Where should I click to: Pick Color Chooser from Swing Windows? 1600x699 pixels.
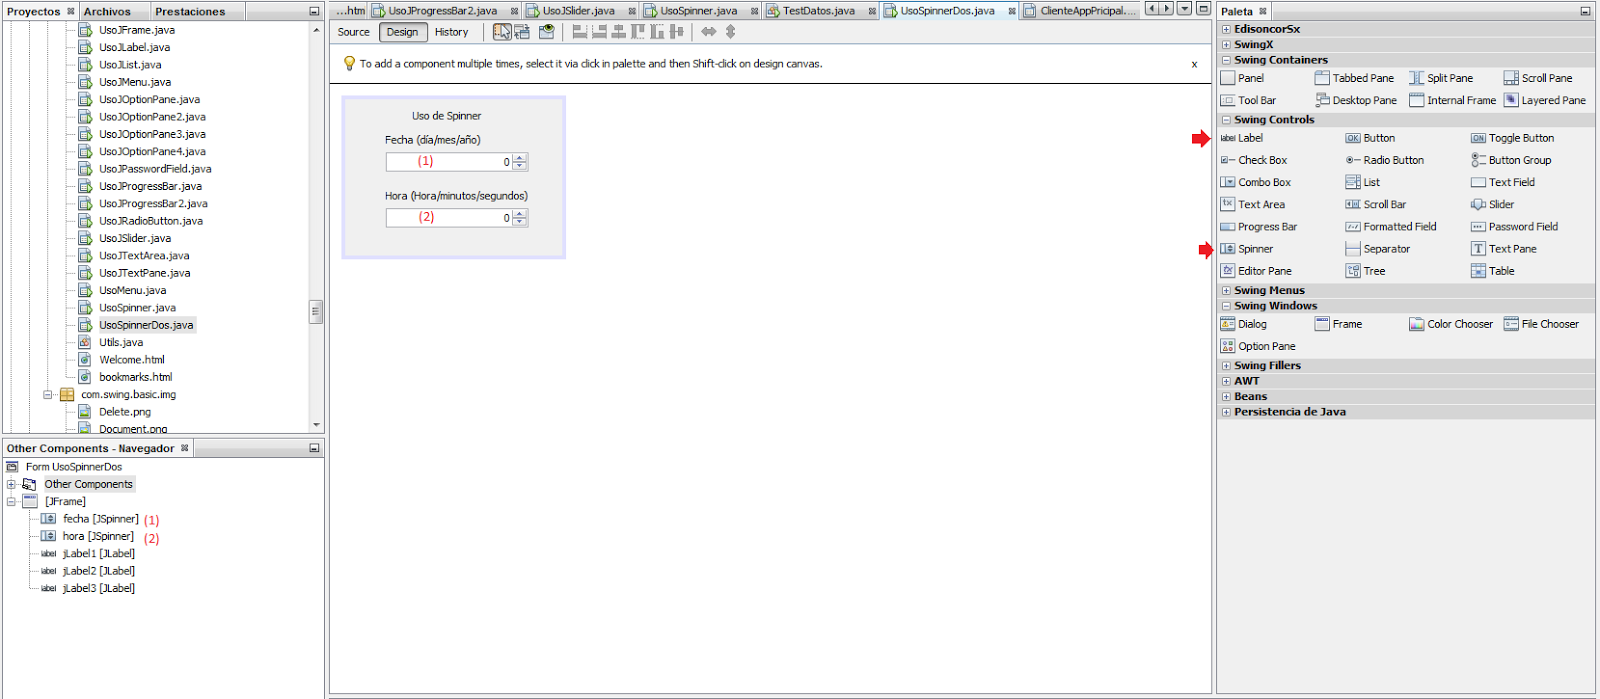[1451, 324]
